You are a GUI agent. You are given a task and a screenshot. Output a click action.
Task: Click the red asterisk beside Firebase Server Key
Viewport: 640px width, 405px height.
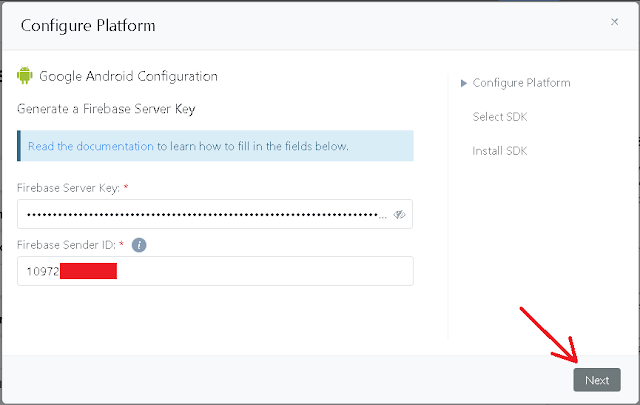126,187
